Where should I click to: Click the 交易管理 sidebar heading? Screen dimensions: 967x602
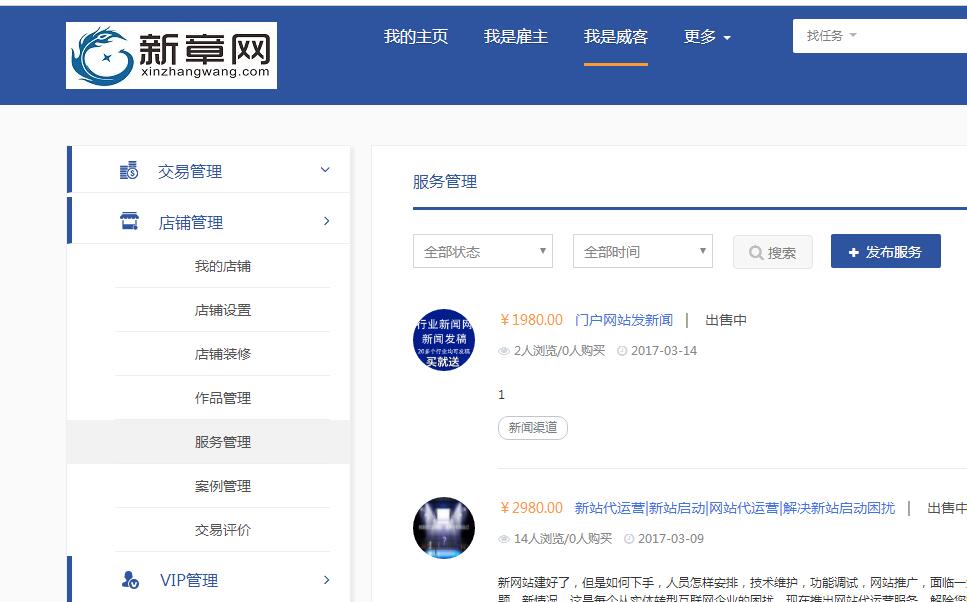190,171
